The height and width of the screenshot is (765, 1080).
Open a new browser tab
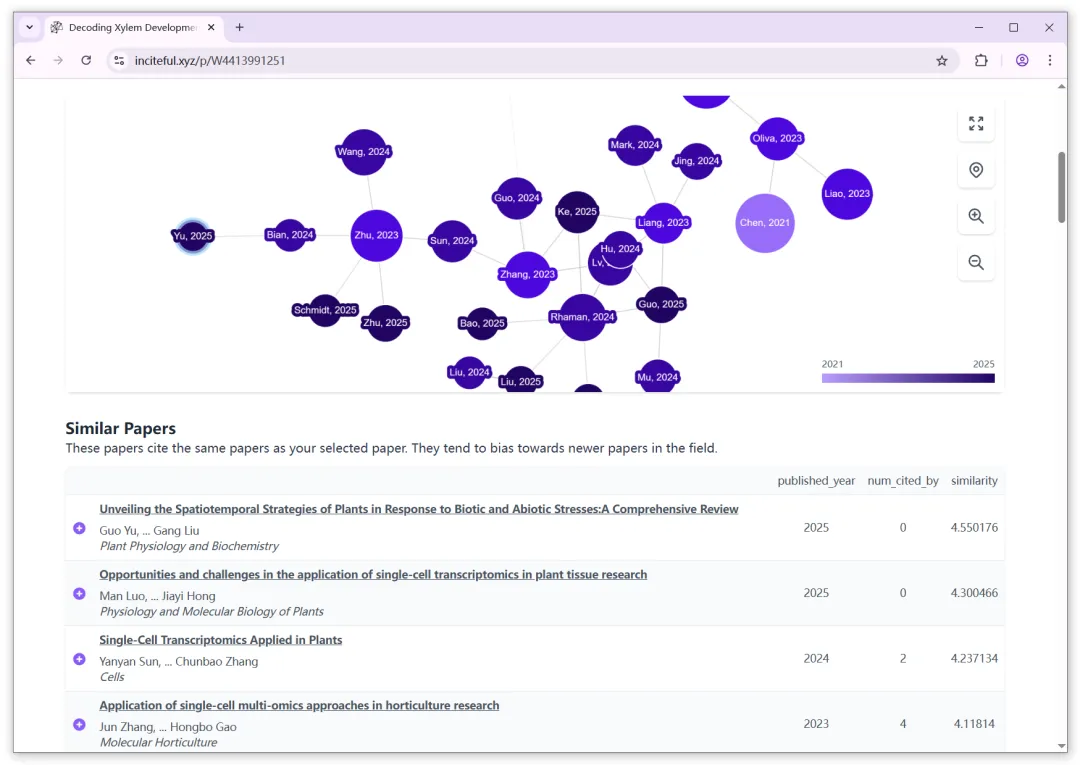tap(239, 28)
